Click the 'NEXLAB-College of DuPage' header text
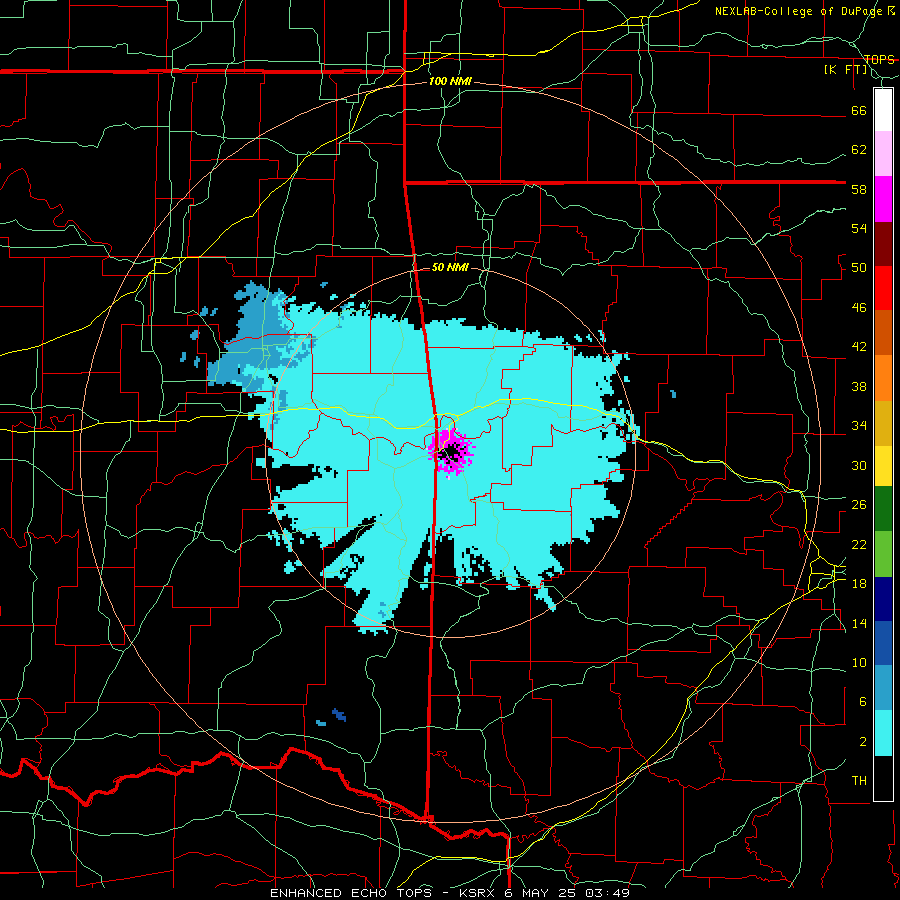The height and width of the screenshot is (900, 900). click(x=801, y=11)
